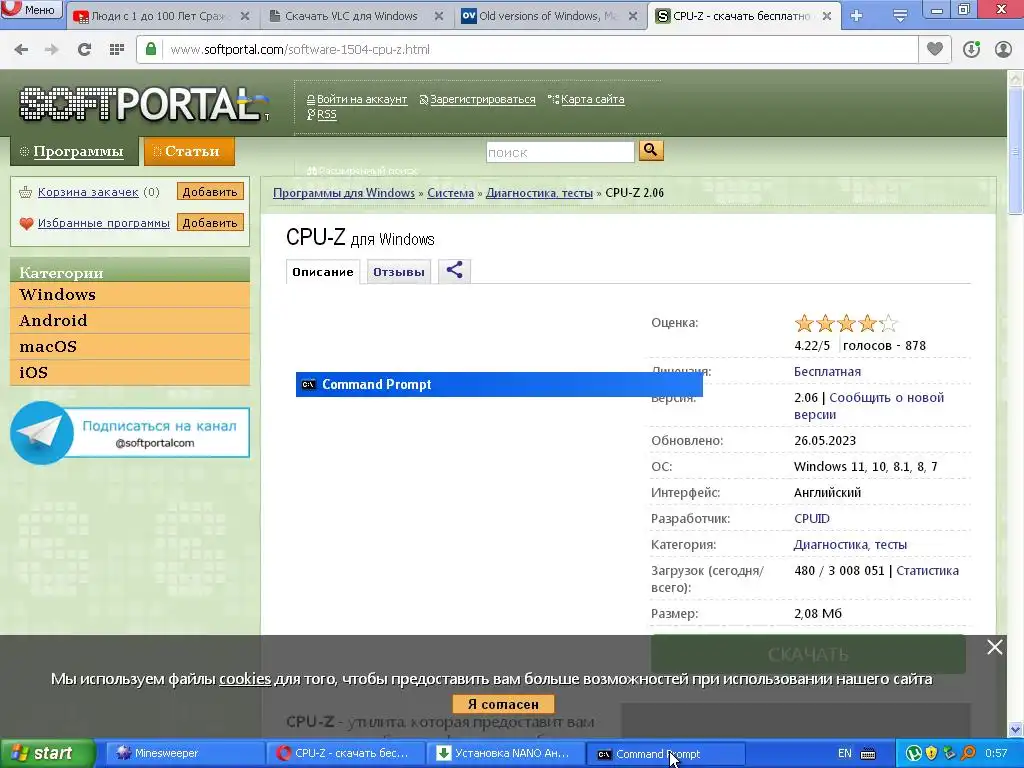Switch to Minesweeper in the taskbar

184,754
